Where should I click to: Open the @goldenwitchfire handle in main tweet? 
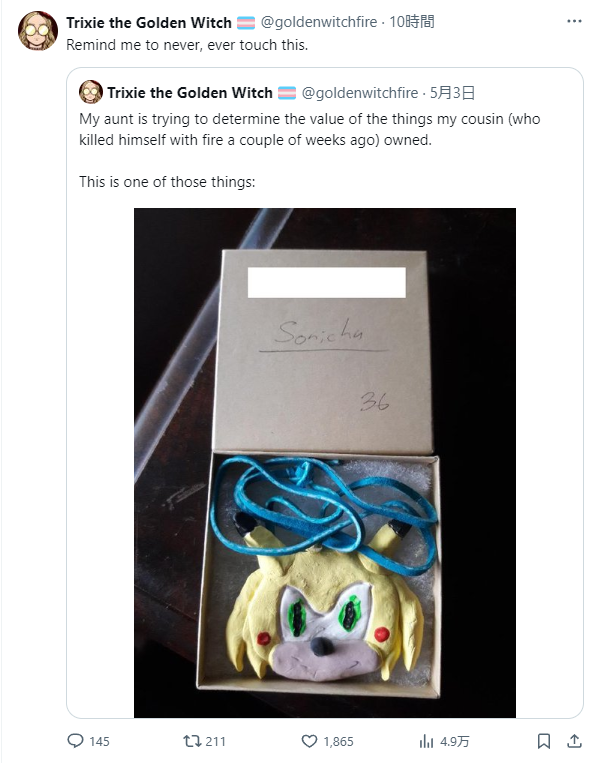[319, 22]
